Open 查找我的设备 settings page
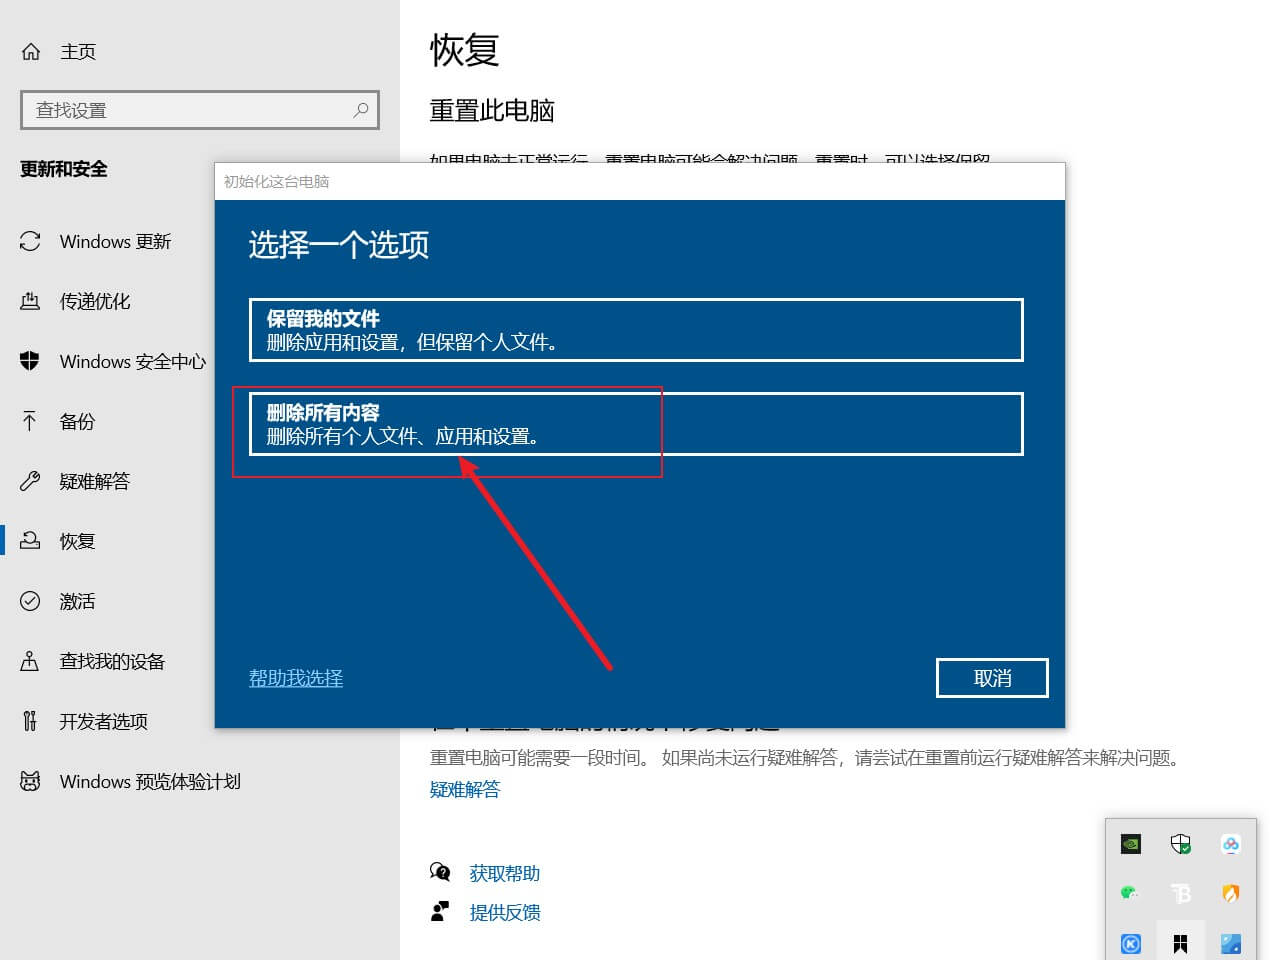The width and height of the screenshot is (1280, 960). pyautogui.click(x=112, y=661)
